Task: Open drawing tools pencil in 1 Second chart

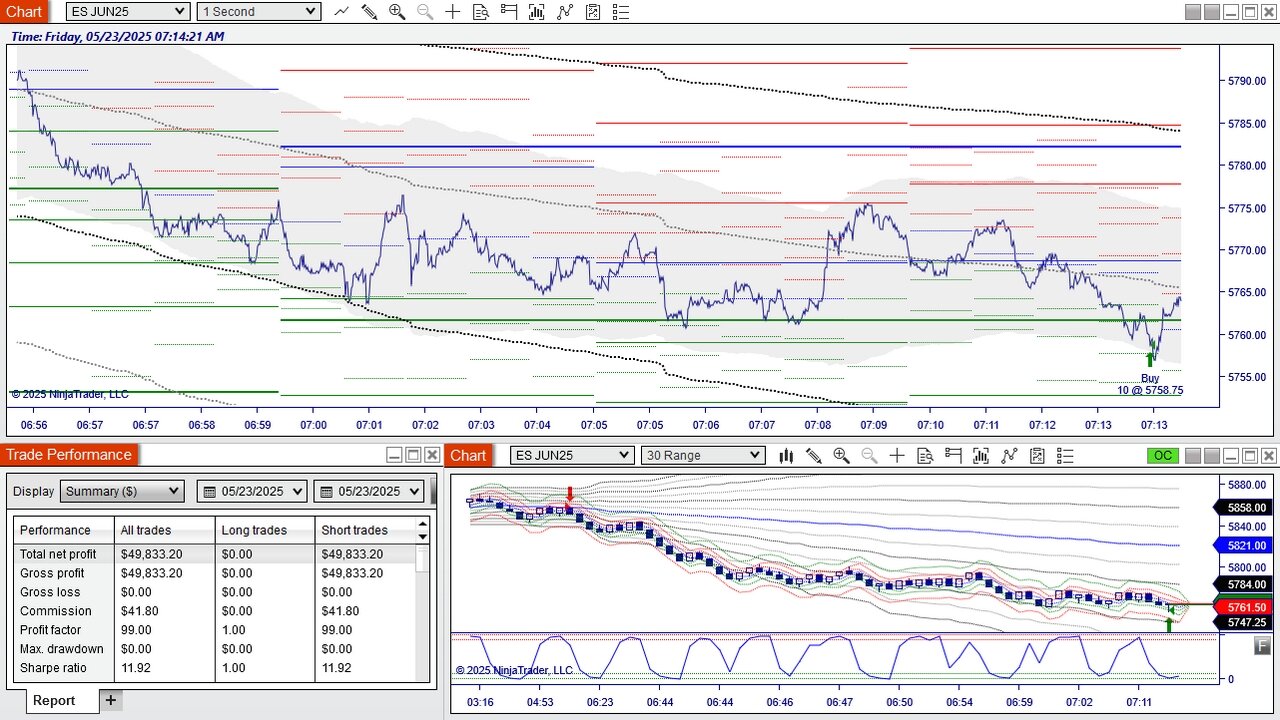Action: coord(369,12)
